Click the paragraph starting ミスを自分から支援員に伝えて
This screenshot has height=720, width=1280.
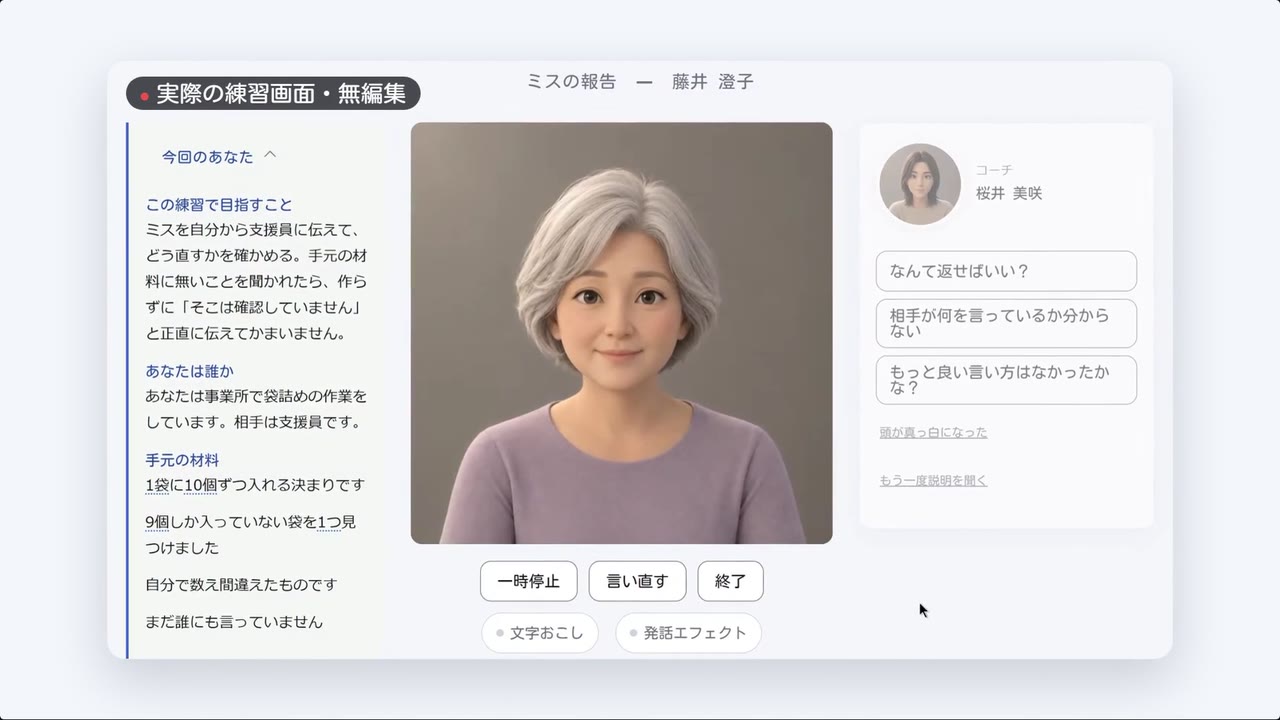[x=256, y=282]
